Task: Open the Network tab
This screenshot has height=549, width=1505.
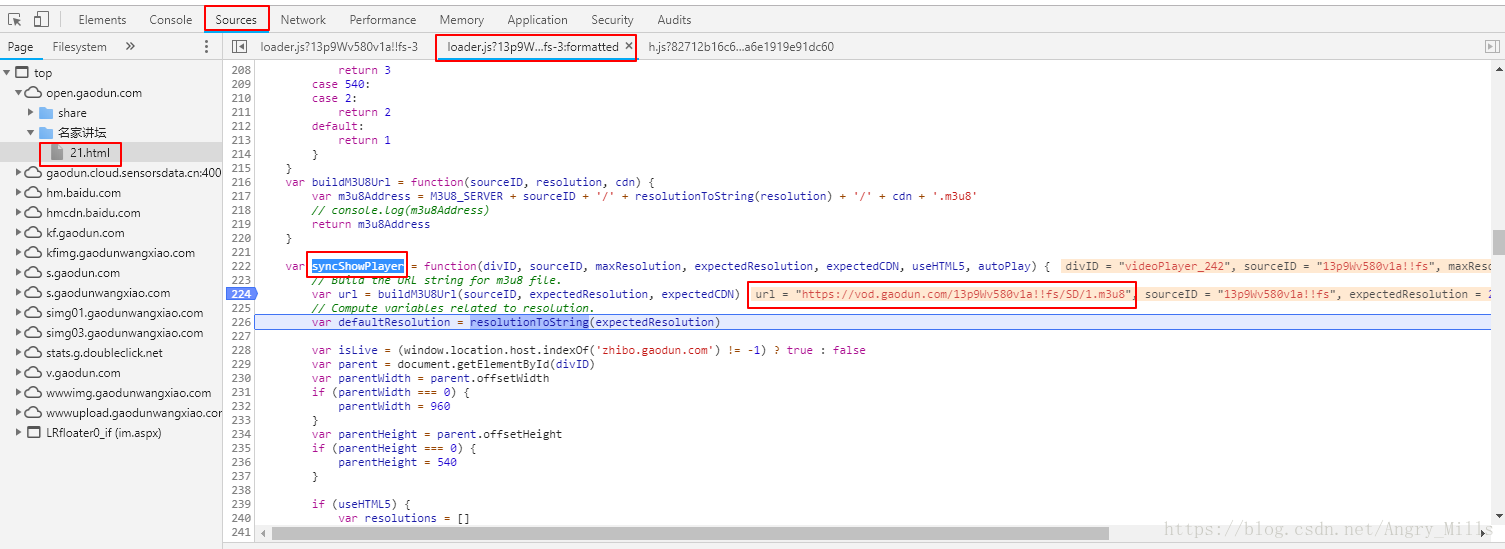Action: pyautogui.click(x=303, y=19)
